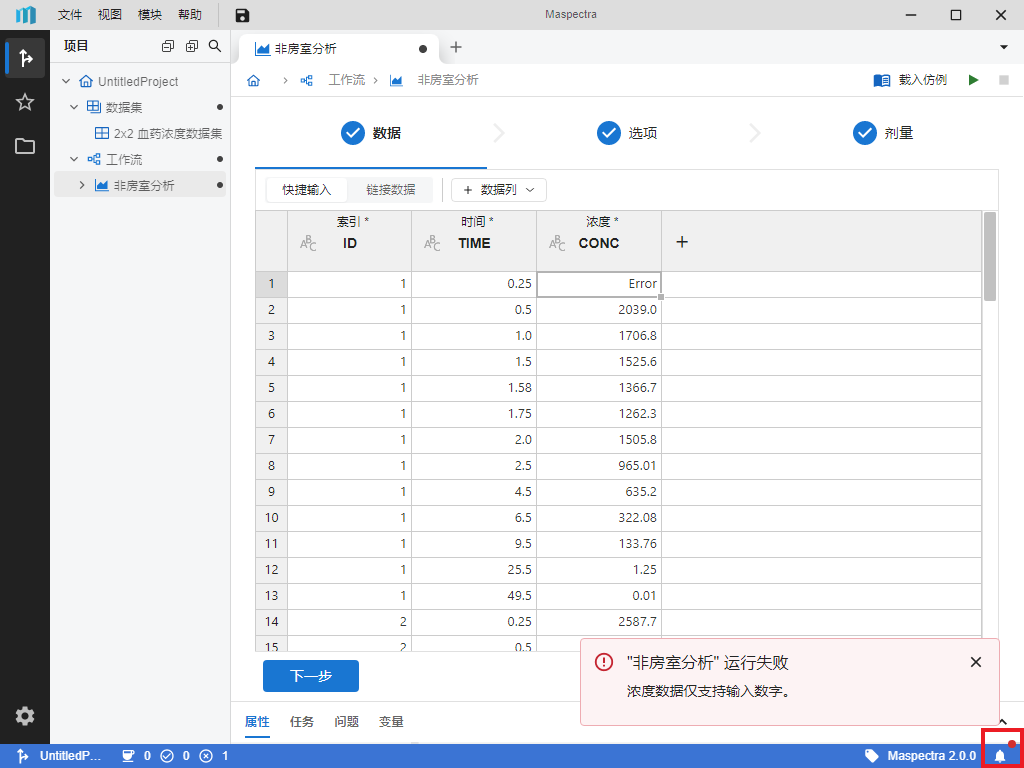
Task: Open the folder panel in the sidebar
Action: [x=25, y=146]
